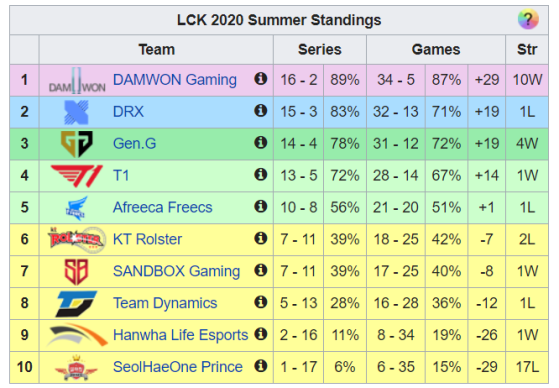Image resolution: width=559 pixels, height=388 pixels.
Task: Open Hanwha Life Esports info icon
Action: click(x=261, y=334)
